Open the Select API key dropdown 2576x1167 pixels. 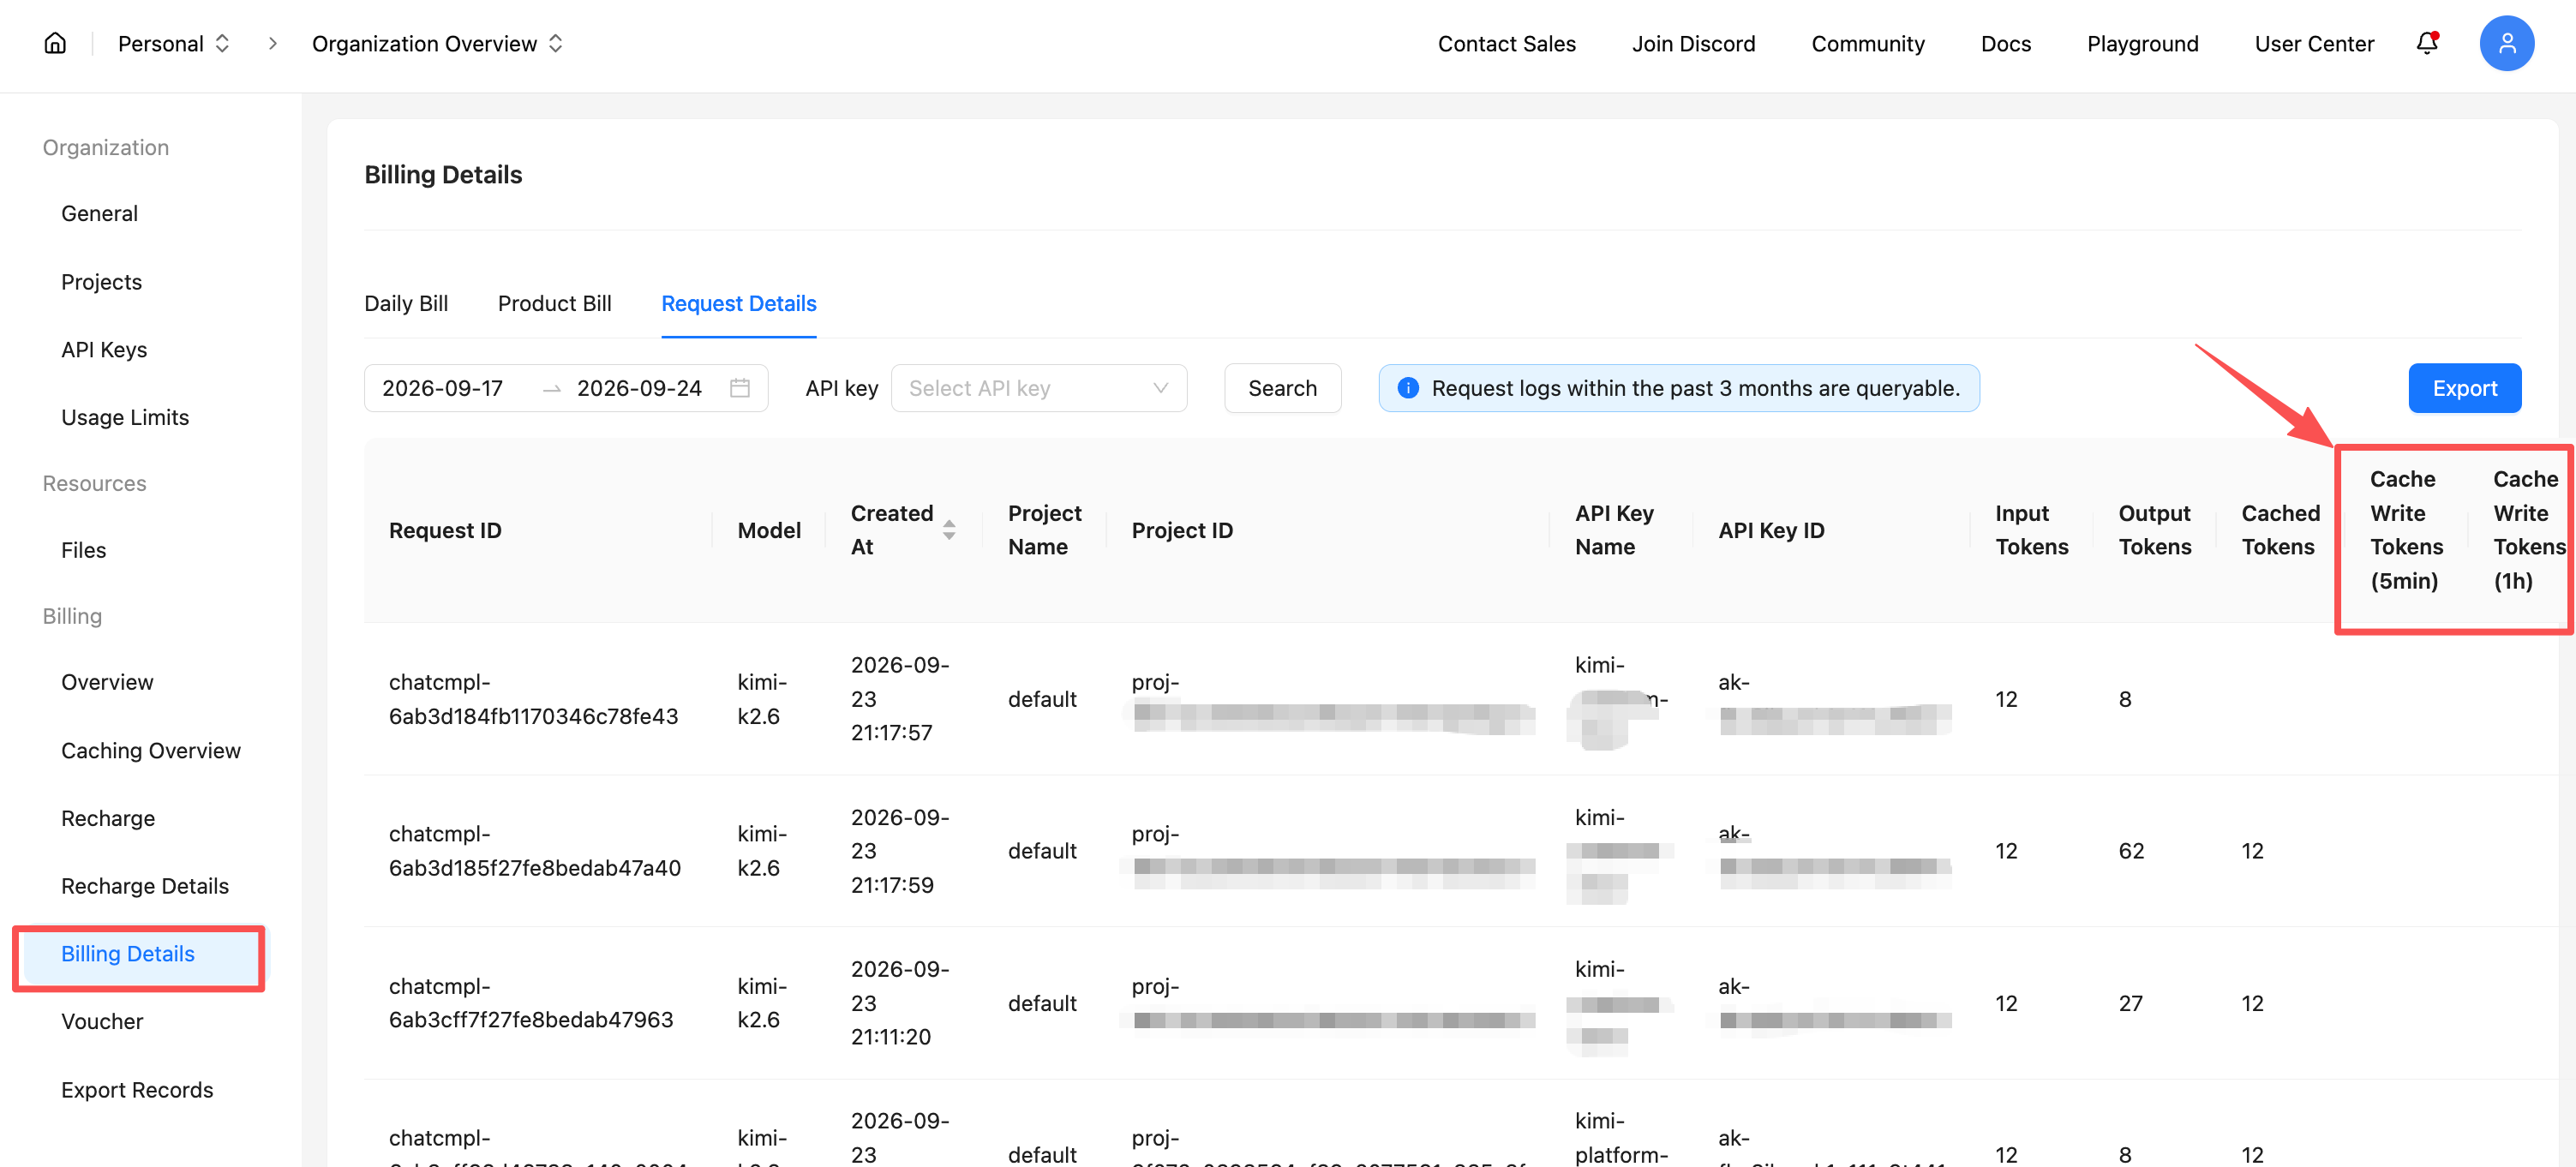pyautogui.click(x=1038, y=388)
